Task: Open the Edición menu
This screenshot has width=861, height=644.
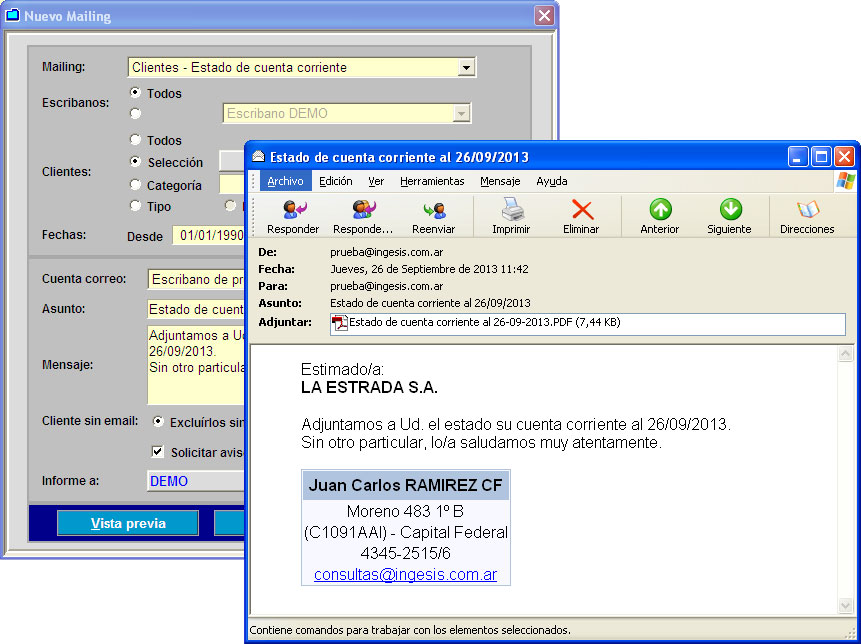Action: [x=336, y=181]
